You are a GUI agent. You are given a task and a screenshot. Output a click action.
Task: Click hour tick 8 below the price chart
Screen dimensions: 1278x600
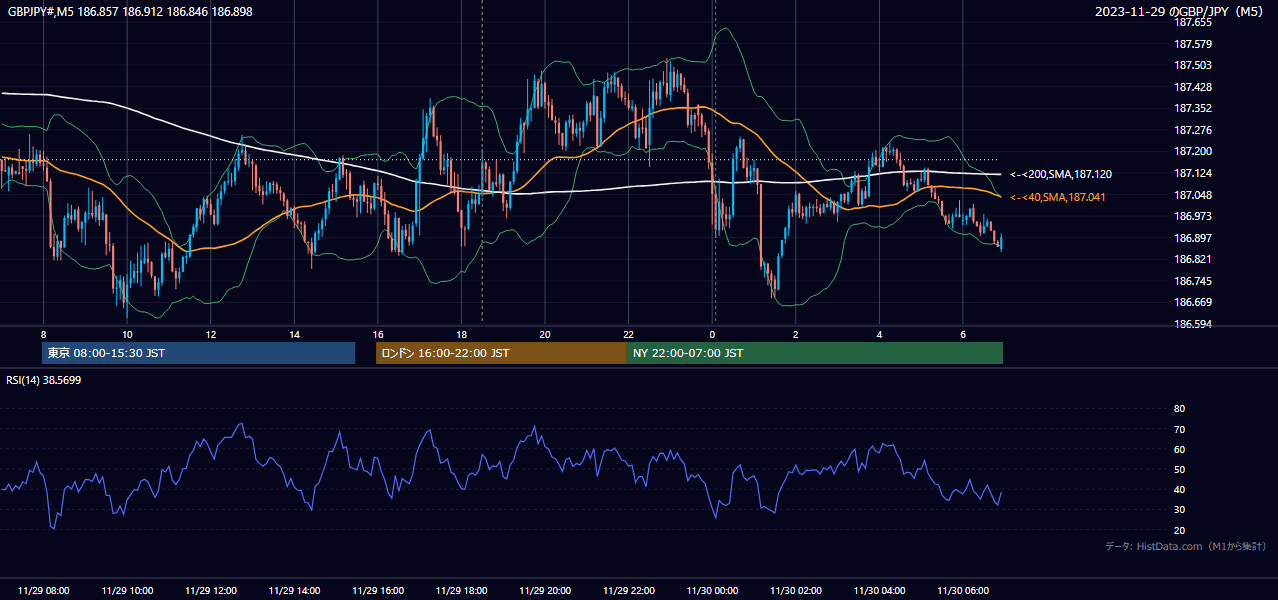[44, 334]
